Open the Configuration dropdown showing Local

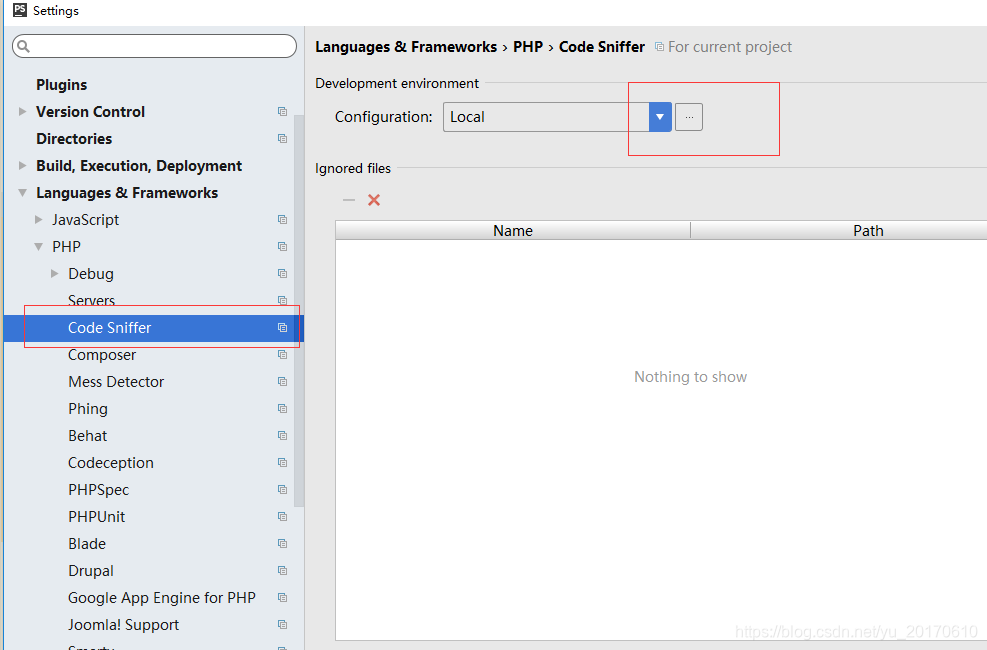pyautogui.click(x=659, y=116)
